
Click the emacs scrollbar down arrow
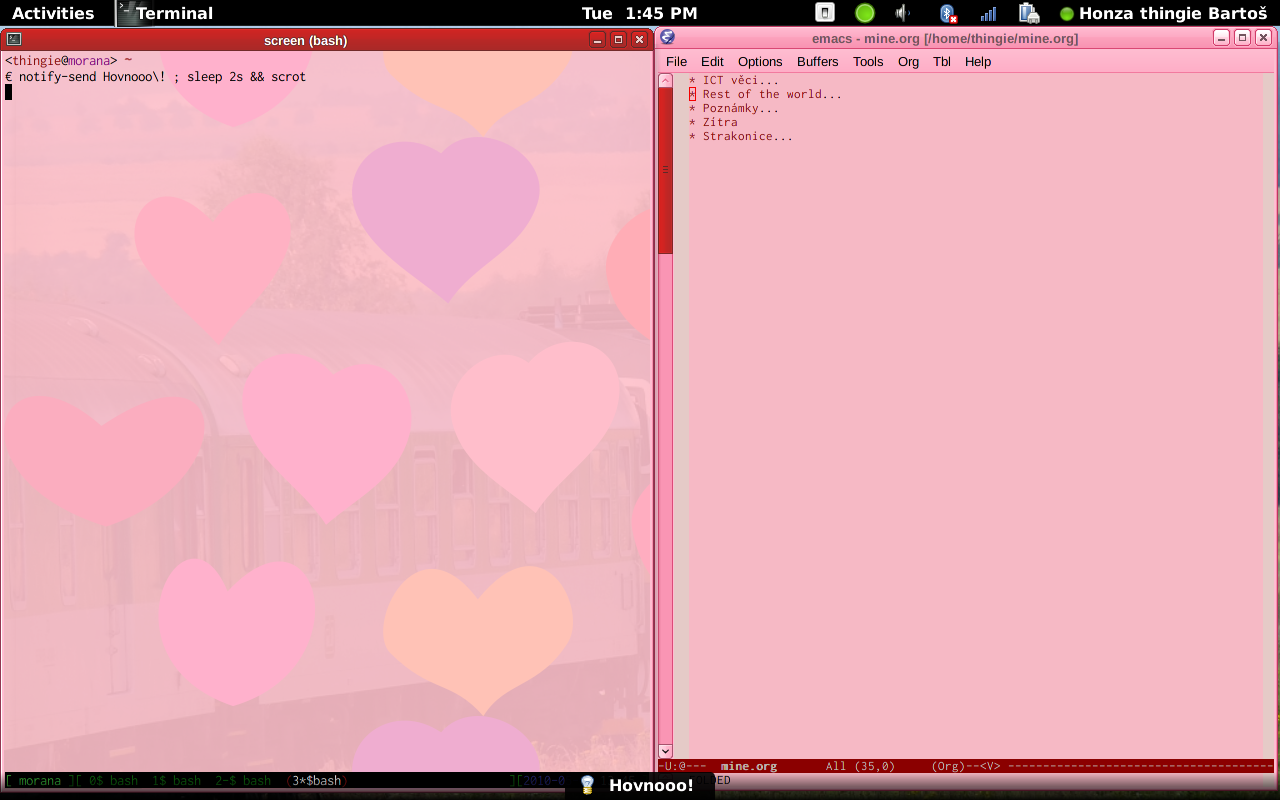pyautogui.click(x=665, y=751)
